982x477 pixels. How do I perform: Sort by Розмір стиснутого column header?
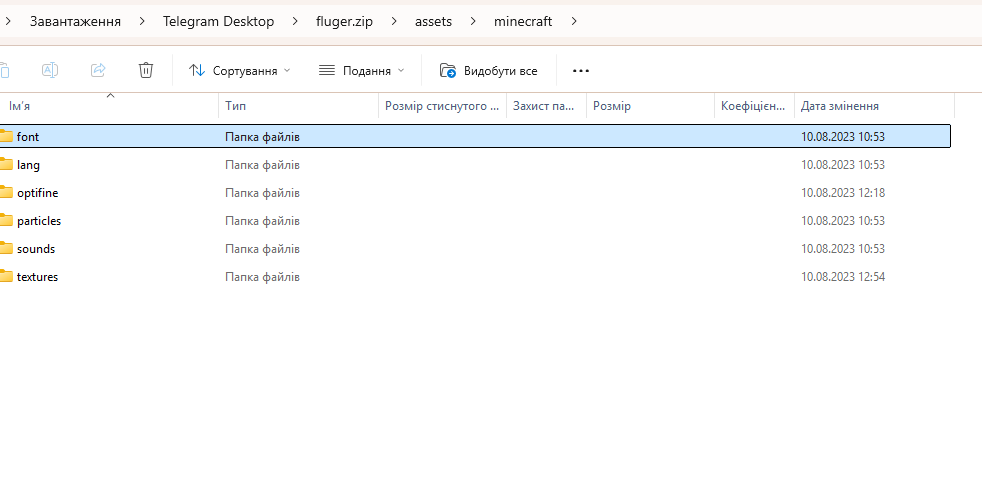(443, 106)
